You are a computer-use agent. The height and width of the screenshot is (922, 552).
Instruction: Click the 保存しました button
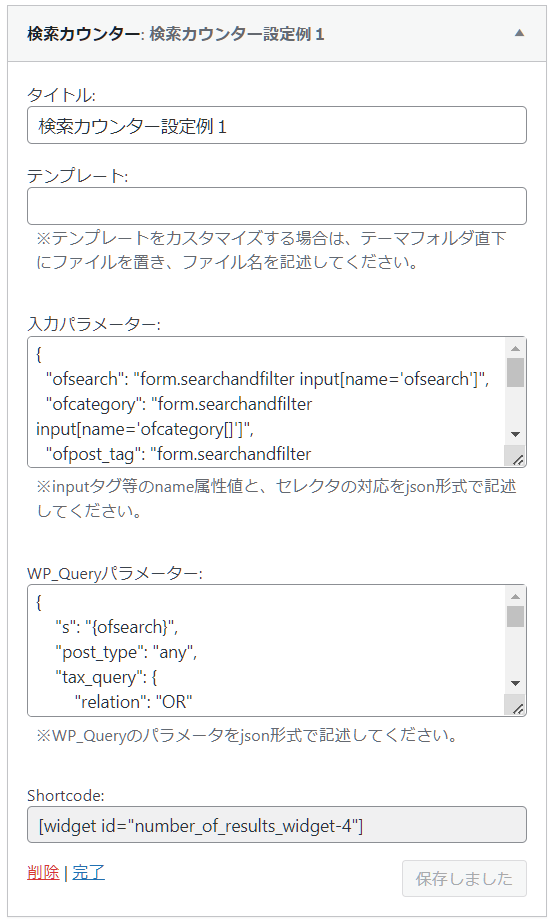(464, 878)
